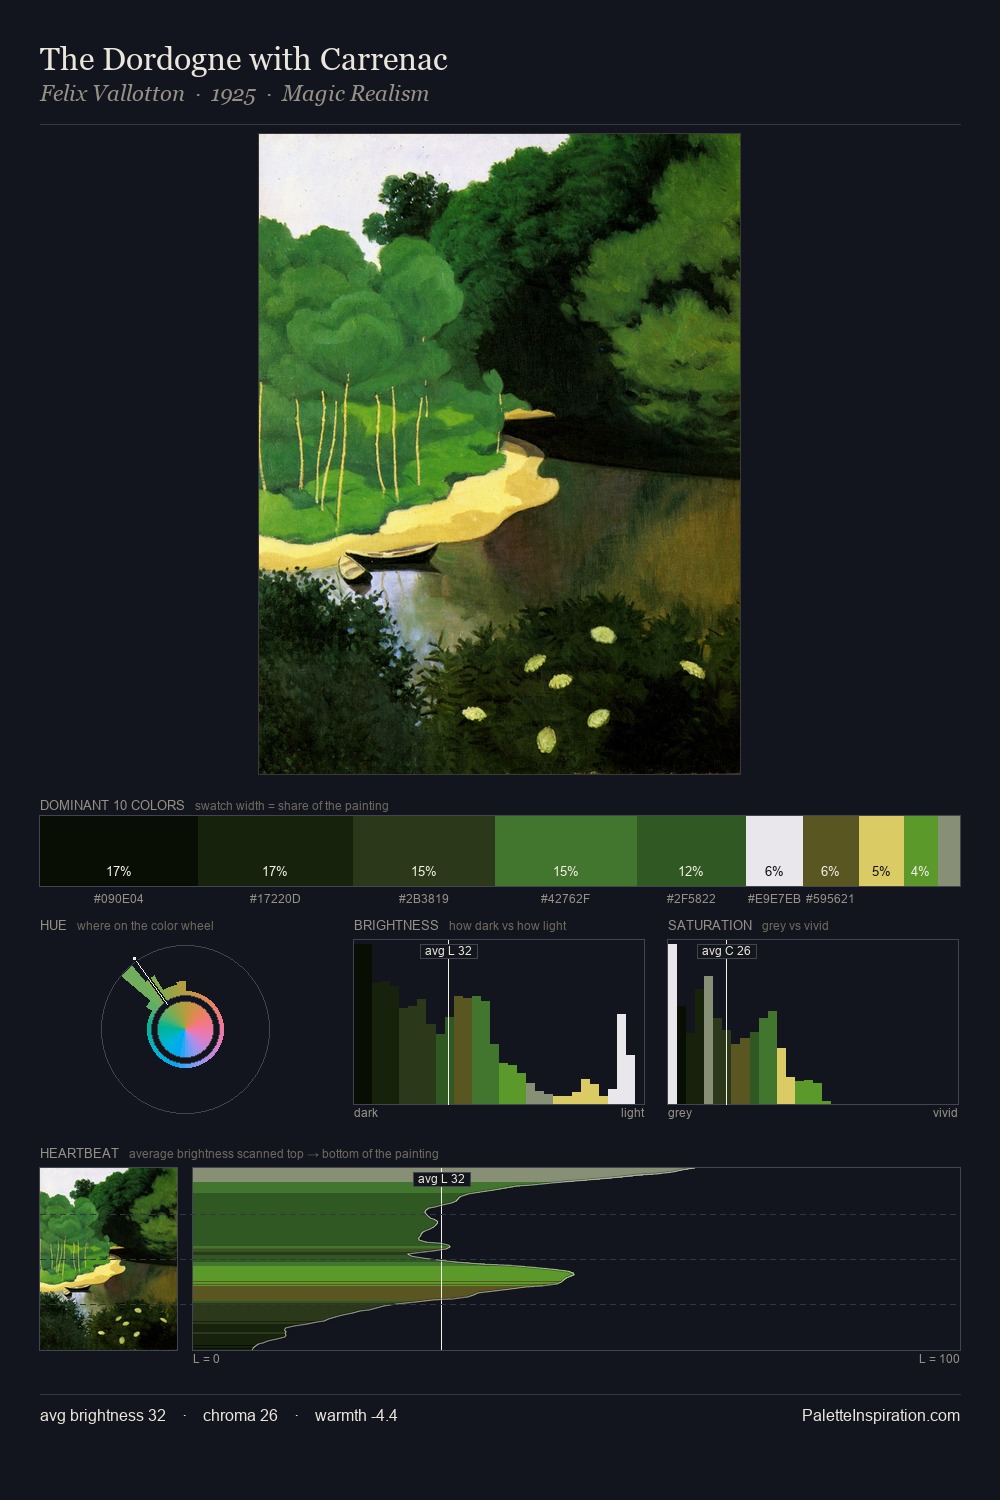Click the title The Dordogne with Carrenac
Screen dimensions: 1000x1500
(x=243, y=59)
